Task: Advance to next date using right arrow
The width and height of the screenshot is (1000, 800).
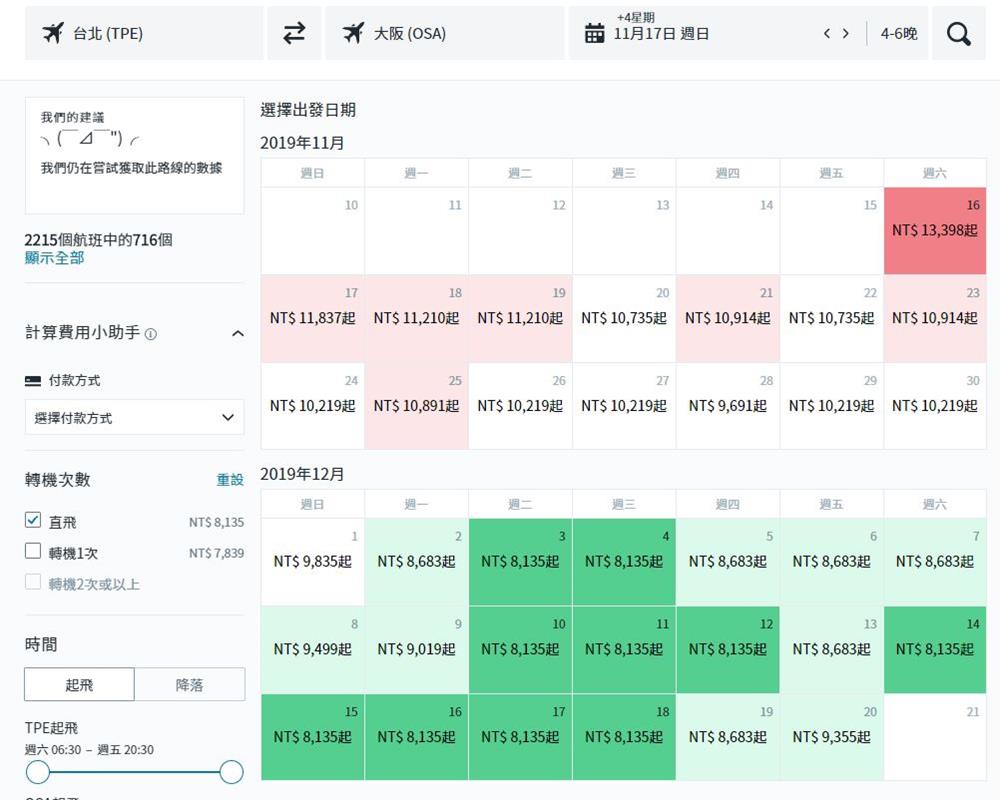Action: tap(846, 33)
